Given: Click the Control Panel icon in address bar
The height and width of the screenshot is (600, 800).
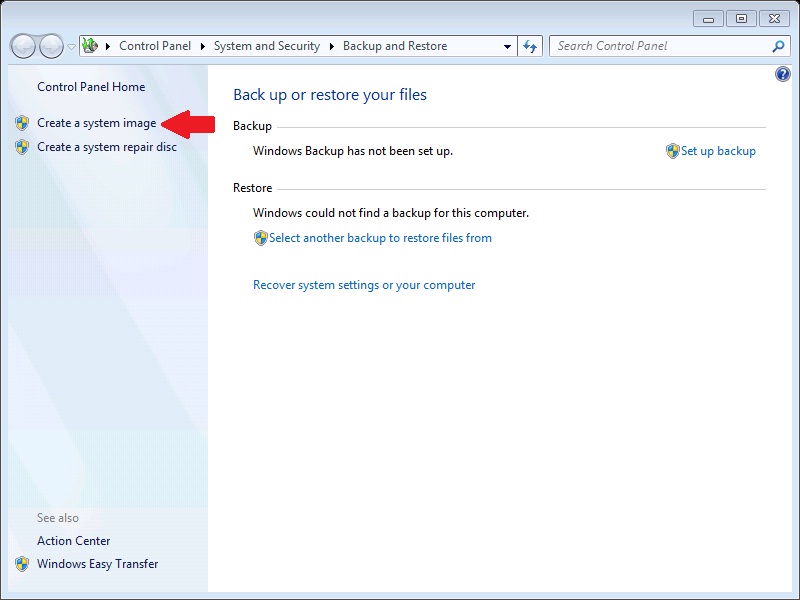Looking at the screenshot, I should tap(91, 46).
